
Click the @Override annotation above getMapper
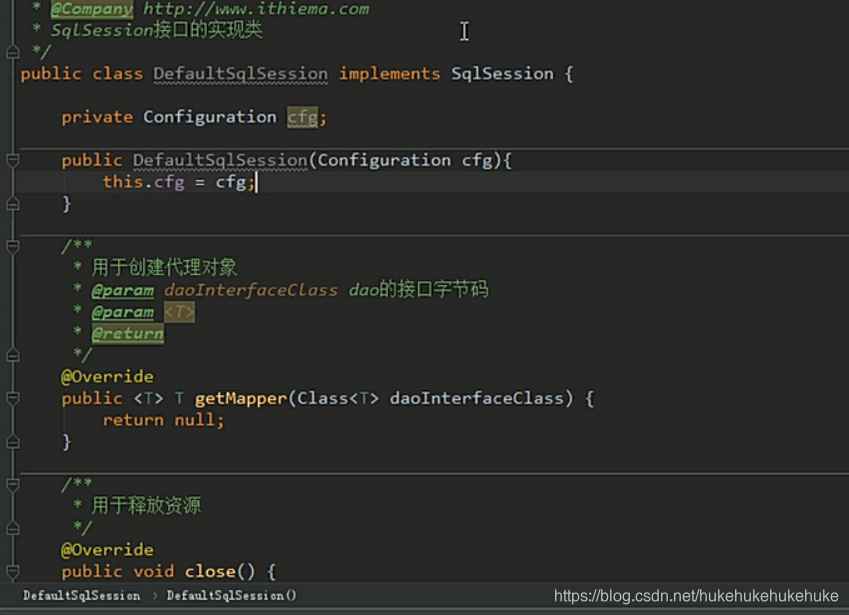click(x=107, y=377)
